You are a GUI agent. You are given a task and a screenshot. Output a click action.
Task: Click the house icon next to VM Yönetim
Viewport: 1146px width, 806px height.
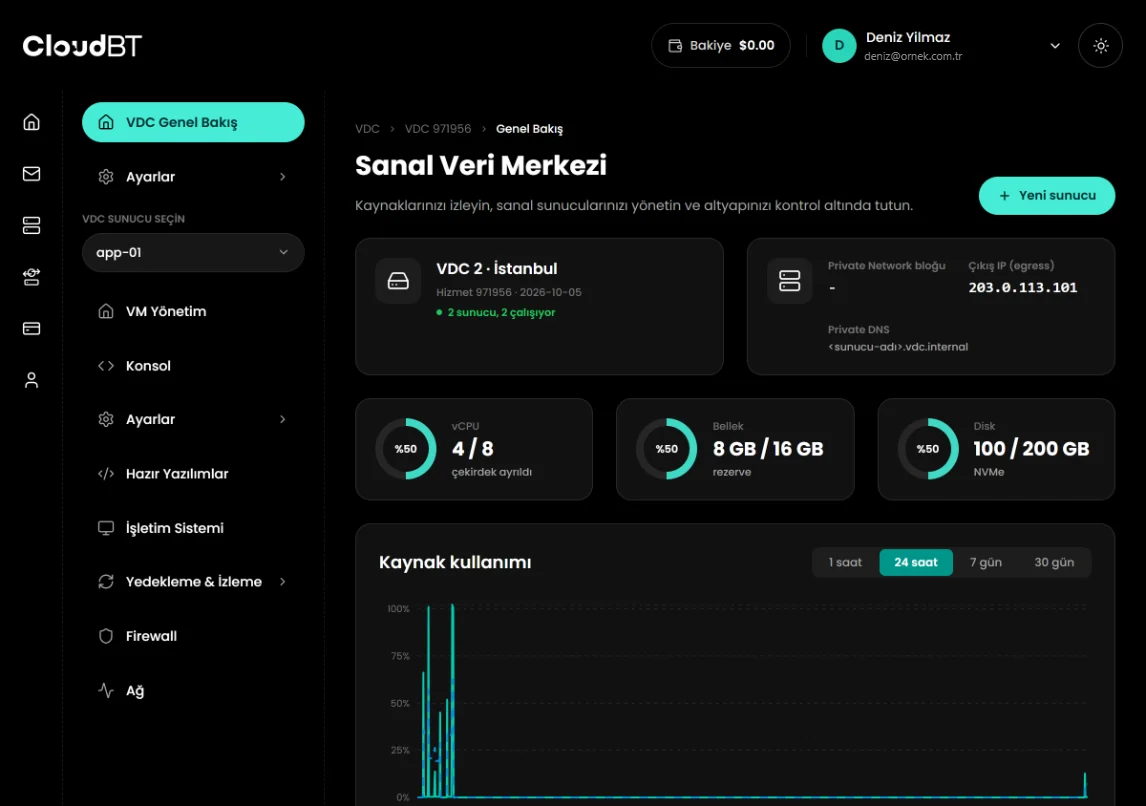tap(106, 311)
